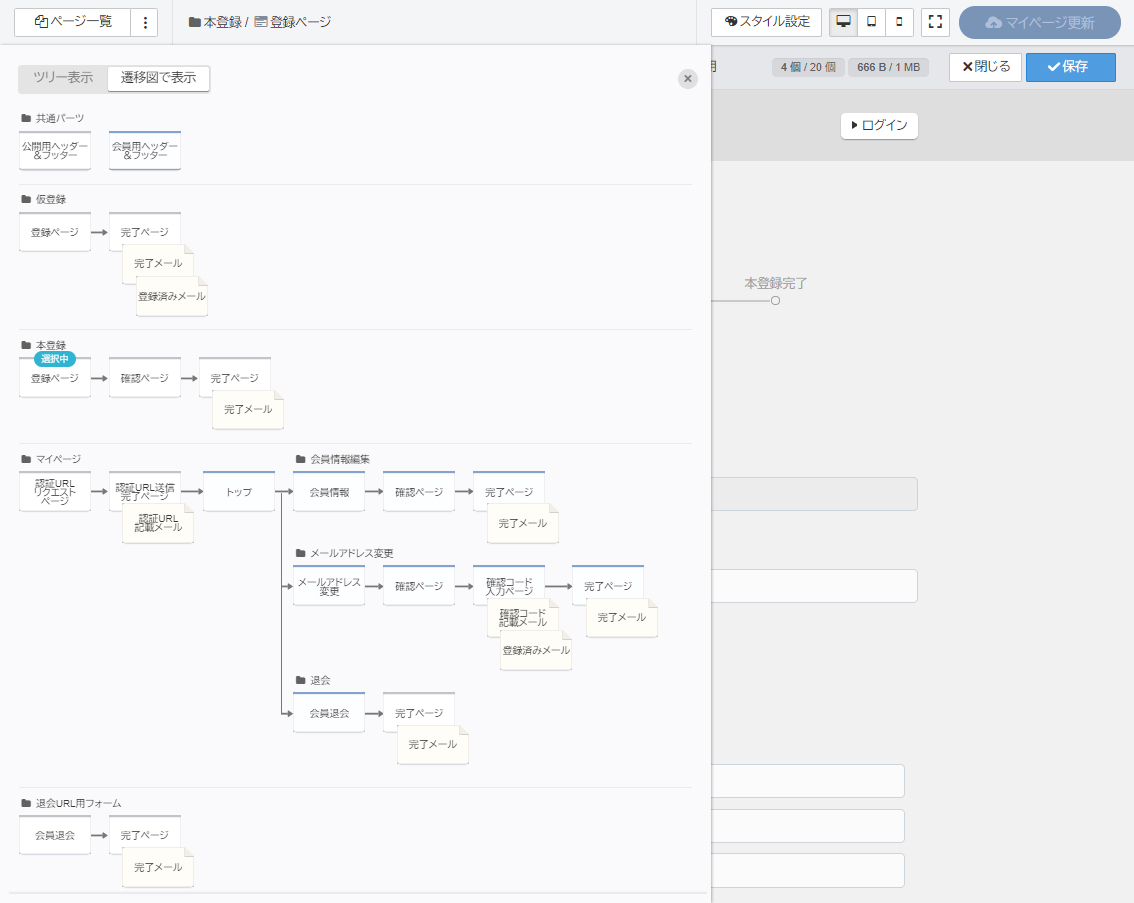Select 本登録 登録ページ node marked 選択中
The image size is (1134, 903).
pos(55,378)
